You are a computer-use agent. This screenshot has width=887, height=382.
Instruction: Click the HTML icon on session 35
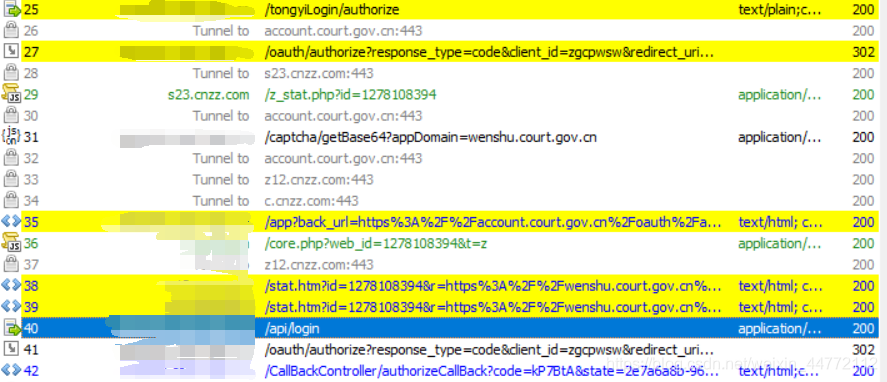coord(11,222)
